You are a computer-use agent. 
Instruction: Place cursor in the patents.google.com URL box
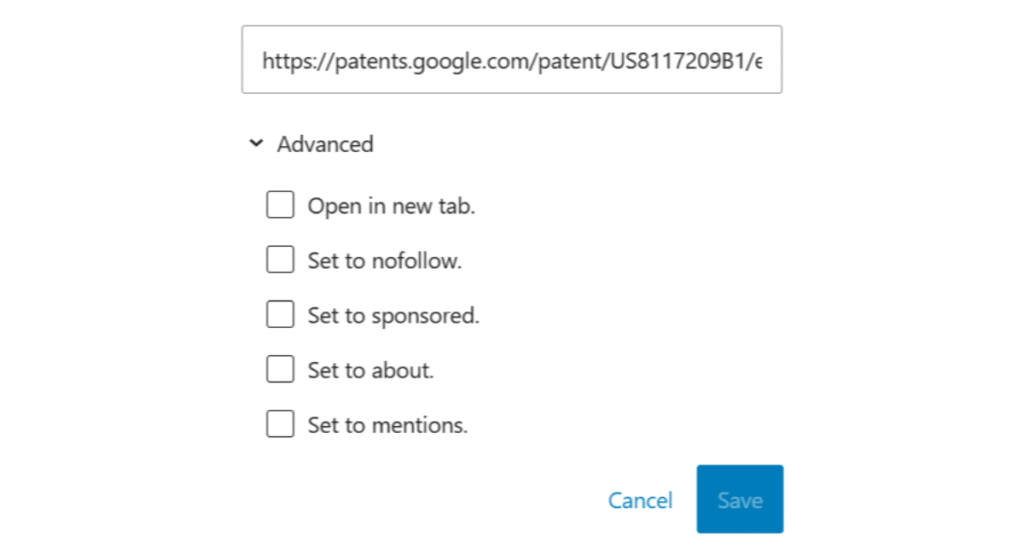[x=511, y=60]
